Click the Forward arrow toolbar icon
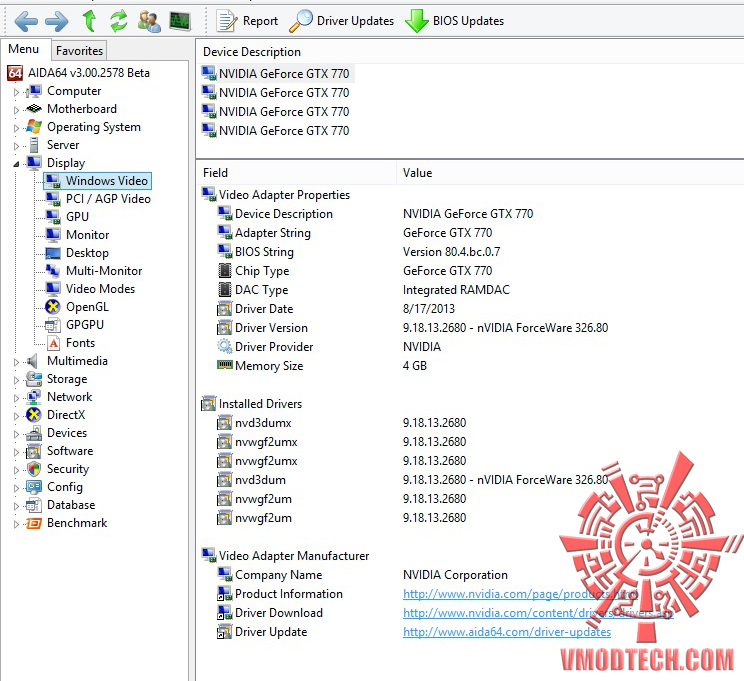This screenshot has width=744, height=681. (x=57, y=21)
